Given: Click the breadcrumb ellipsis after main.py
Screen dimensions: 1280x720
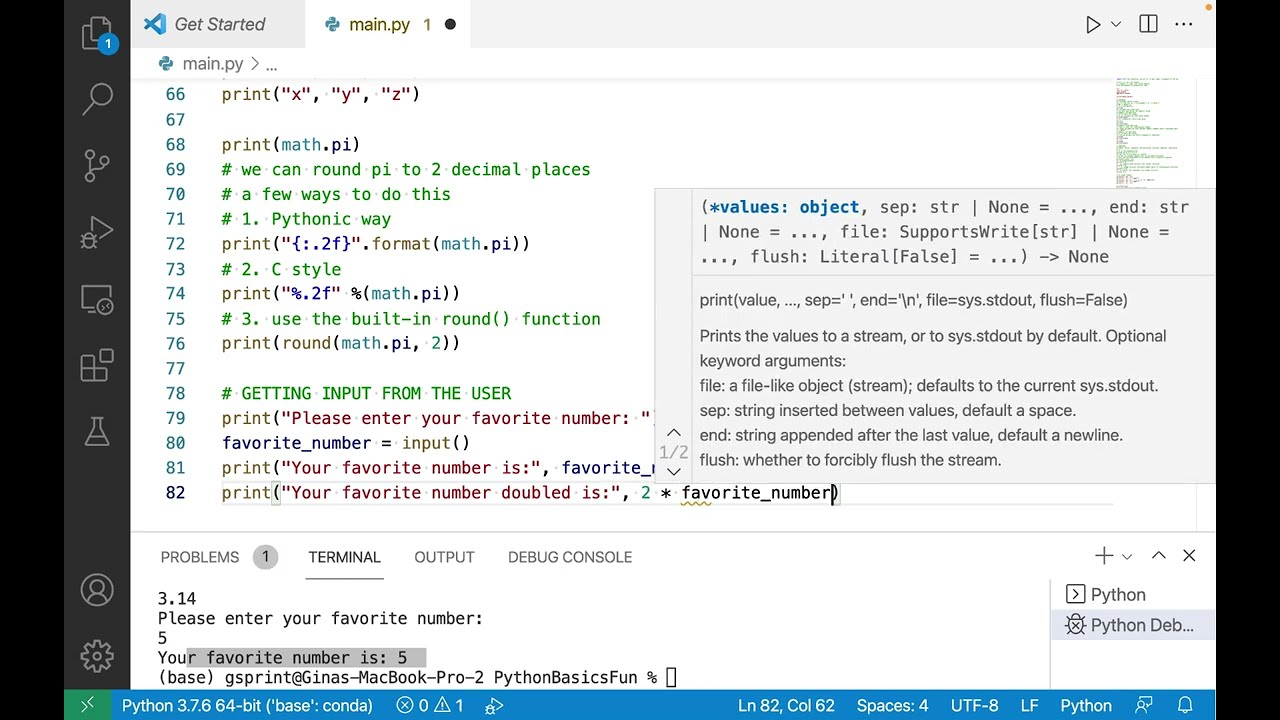Looking at the screenshot, I should pyautogui.click(x=271, y=64).
